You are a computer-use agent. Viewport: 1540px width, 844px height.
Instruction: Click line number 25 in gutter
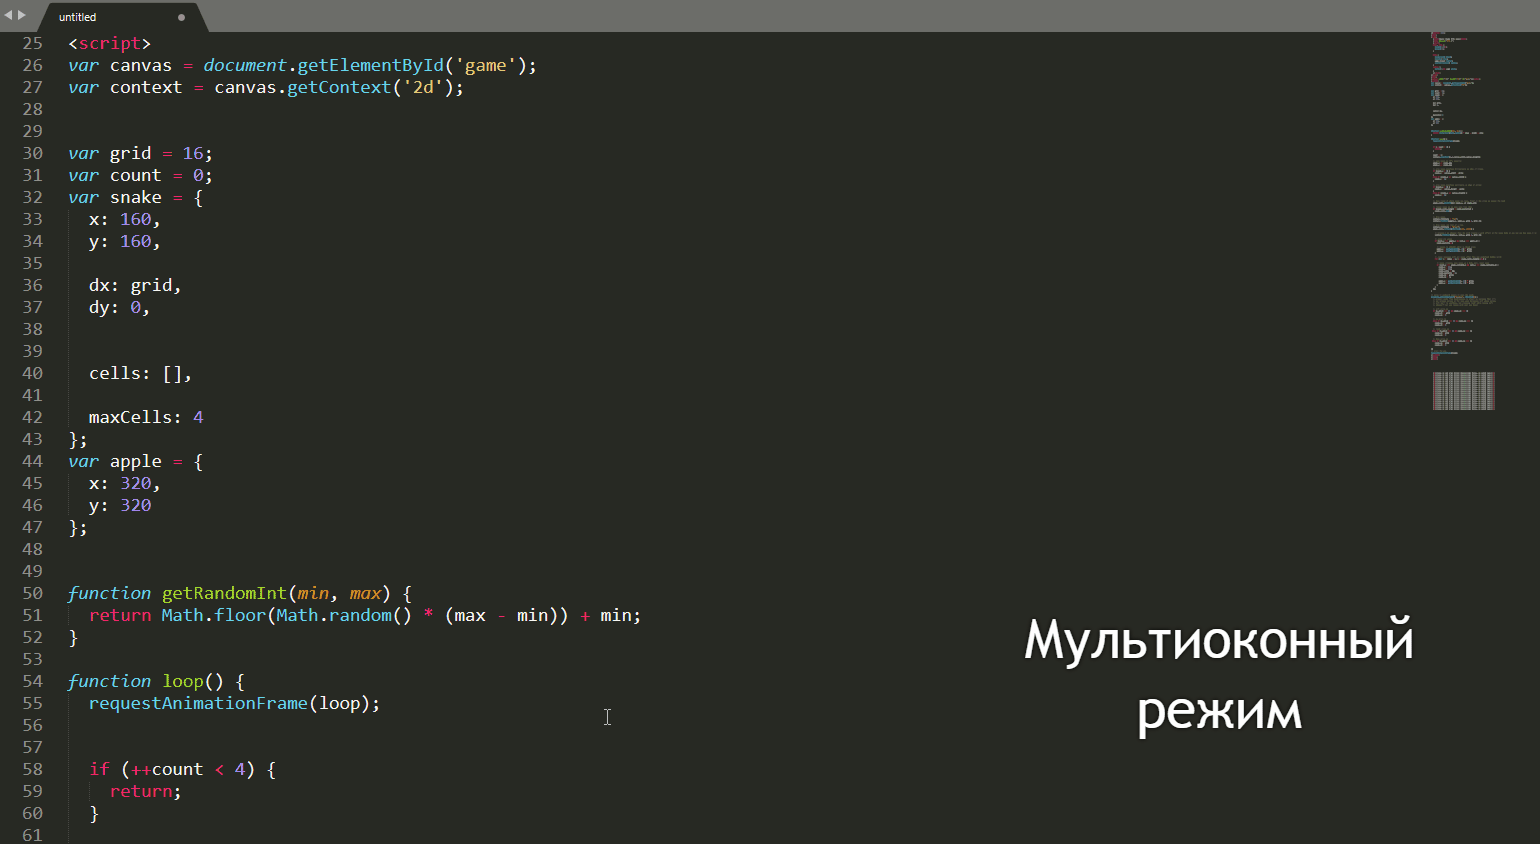[x=33, y=43]
